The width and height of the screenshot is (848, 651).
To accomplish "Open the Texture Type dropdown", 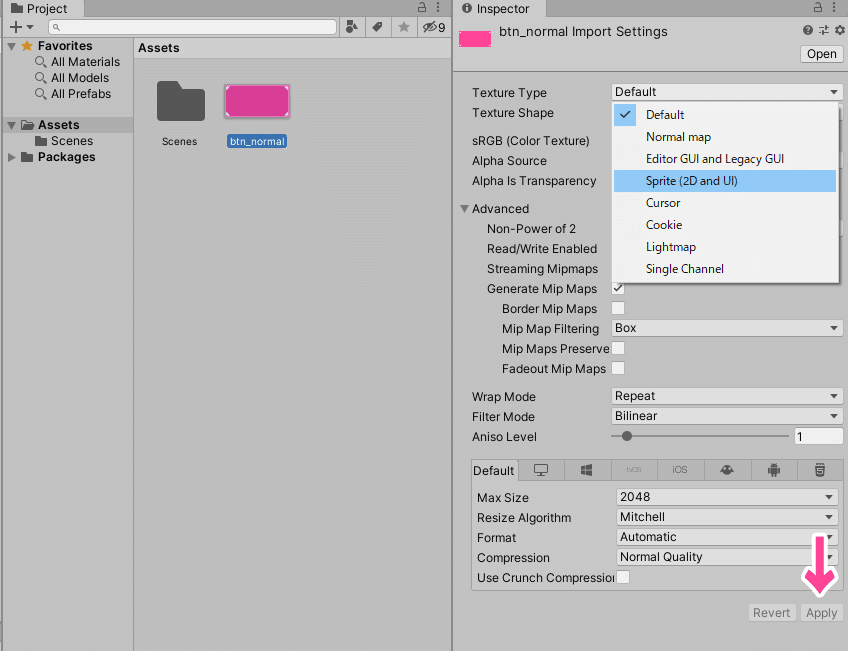I will (727, 92).
